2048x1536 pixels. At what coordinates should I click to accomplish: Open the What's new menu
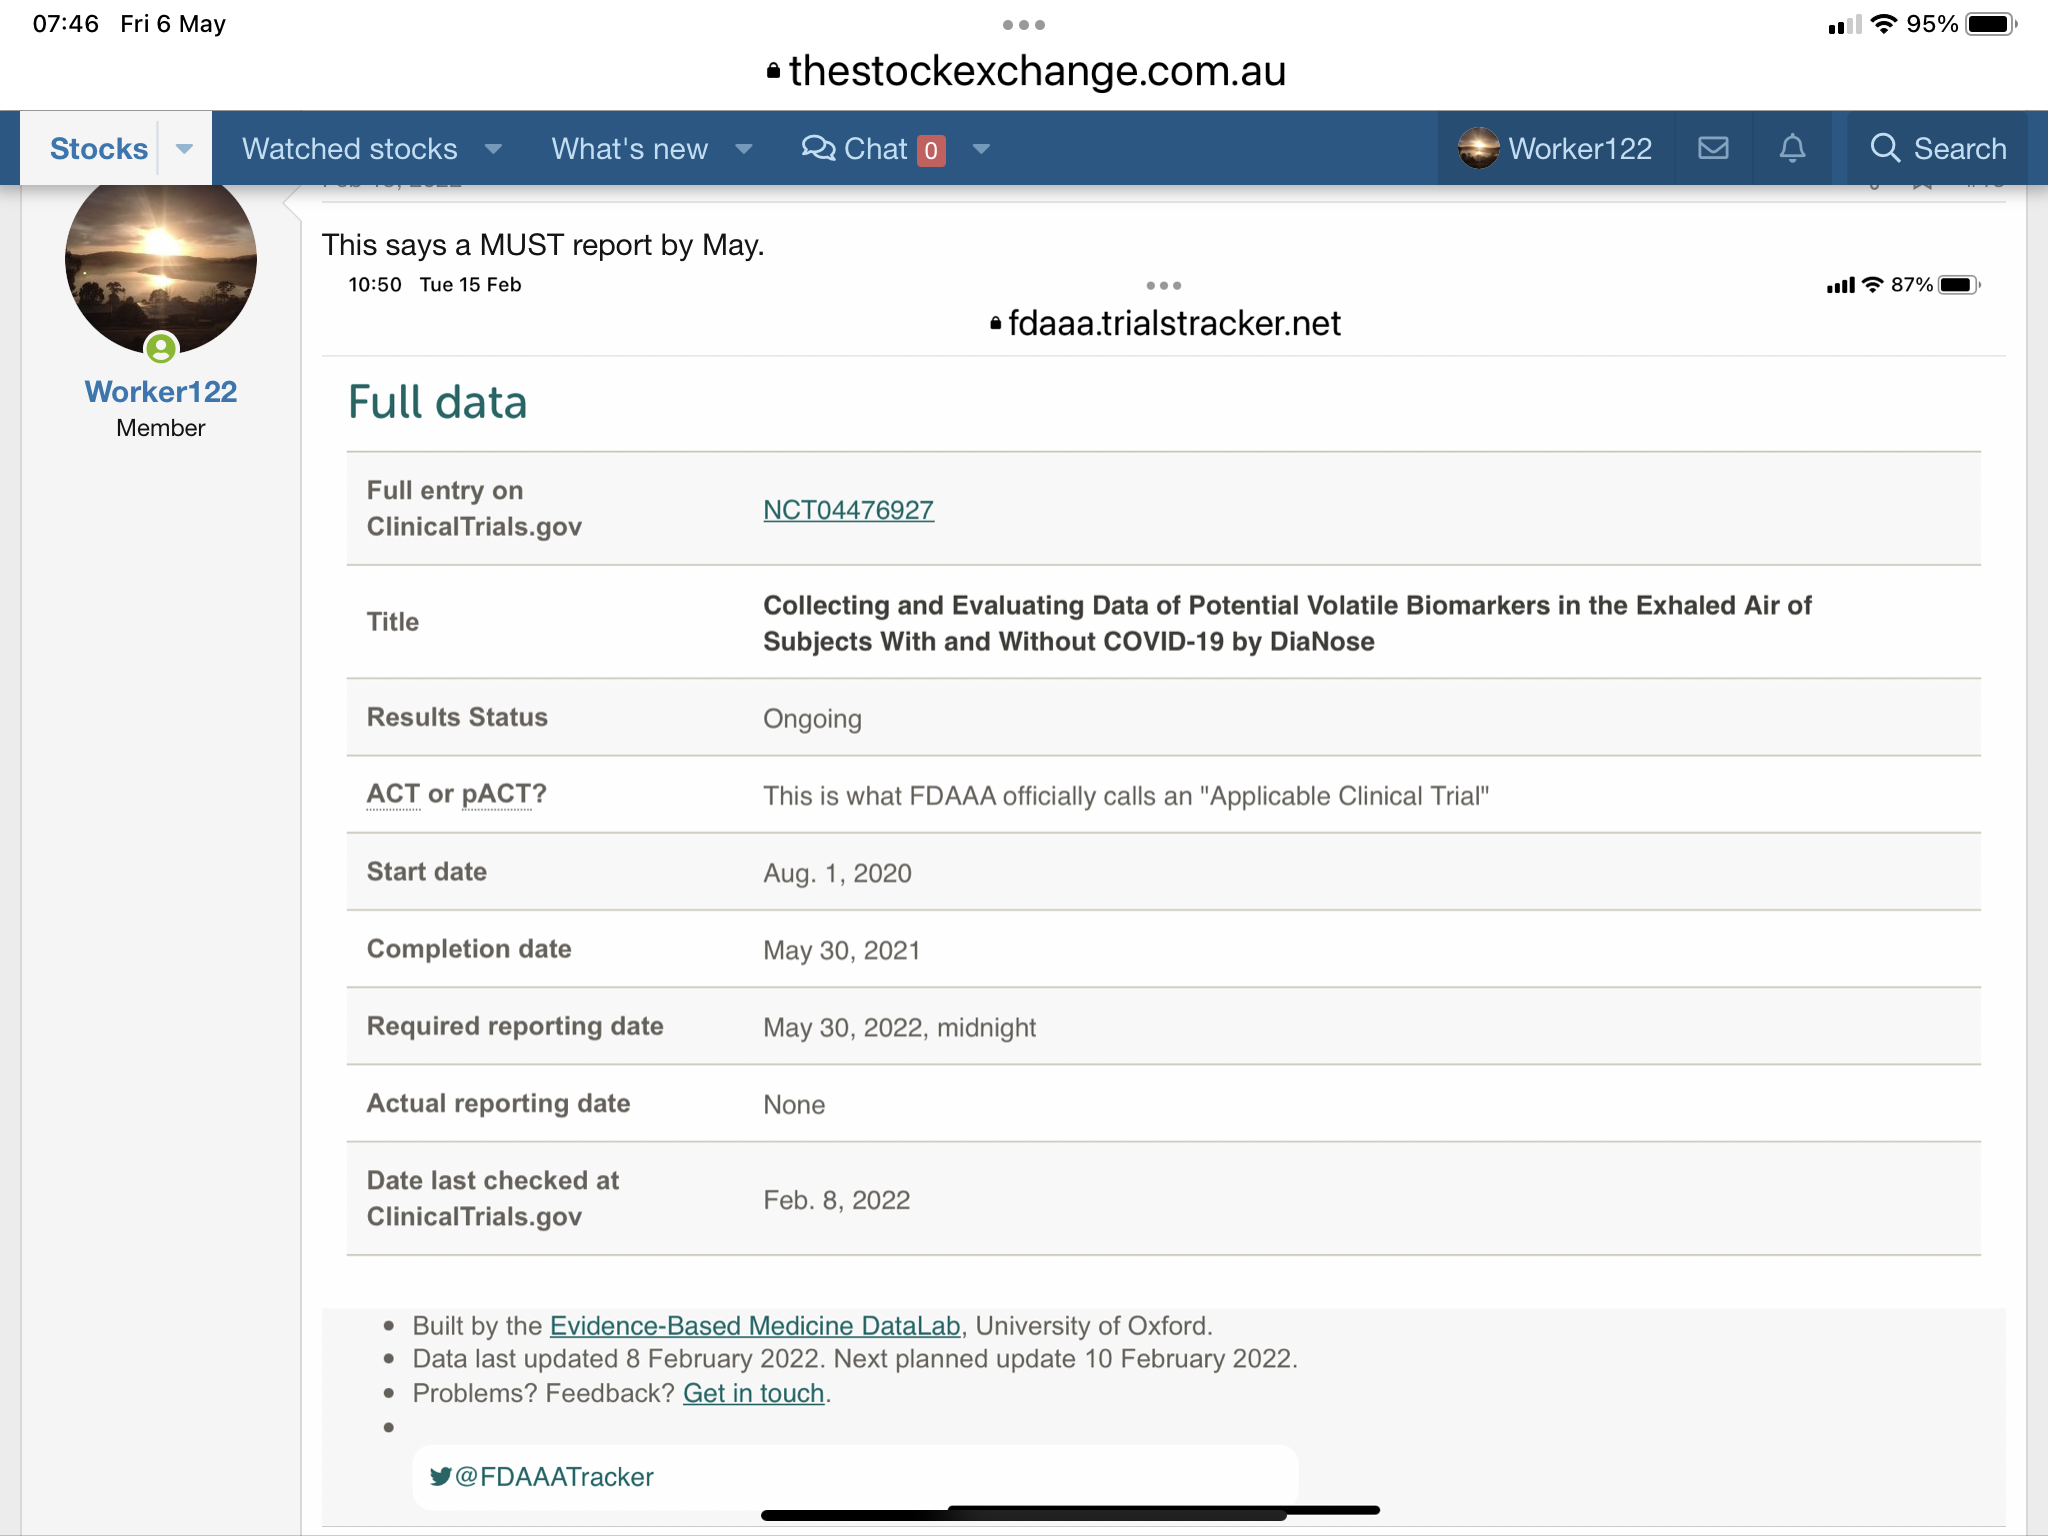pyautogui.click(x=629, y=149)
